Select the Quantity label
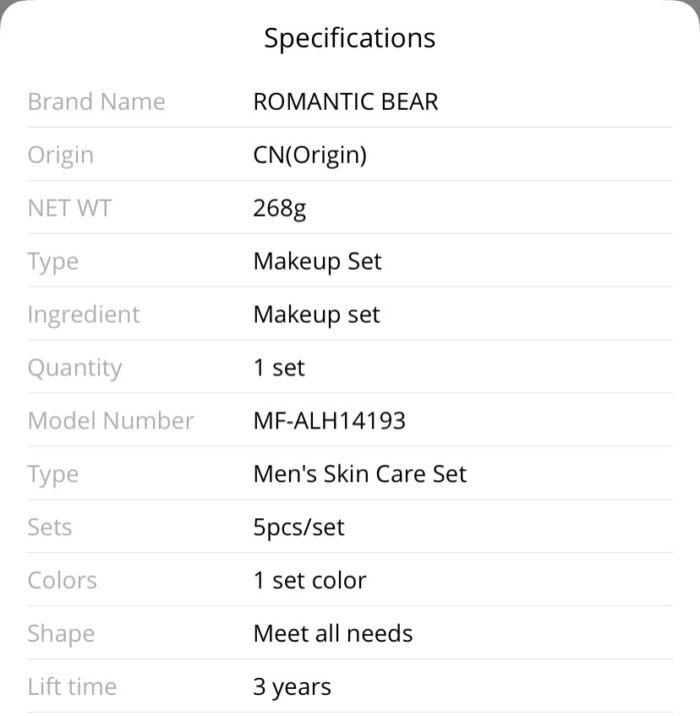The width and height of the screenshot is (700, 716). pyautogui.click(x=75, y=368)
